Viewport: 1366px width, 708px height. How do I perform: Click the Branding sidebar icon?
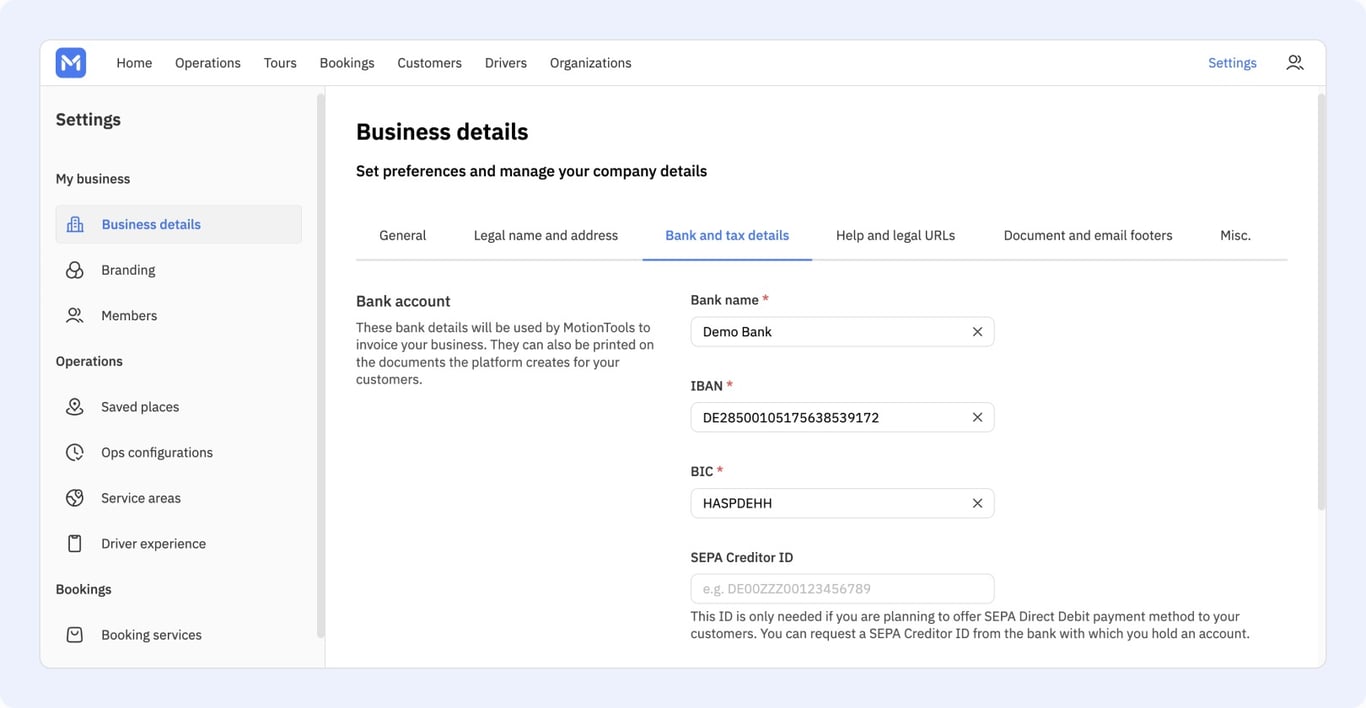[75, 270]
